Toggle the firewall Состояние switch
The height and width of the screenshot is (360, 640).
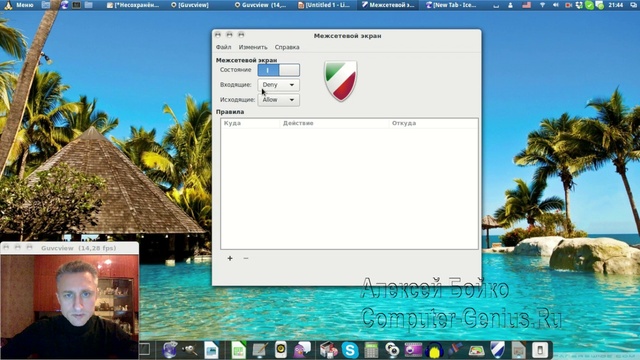coord(279,70)
